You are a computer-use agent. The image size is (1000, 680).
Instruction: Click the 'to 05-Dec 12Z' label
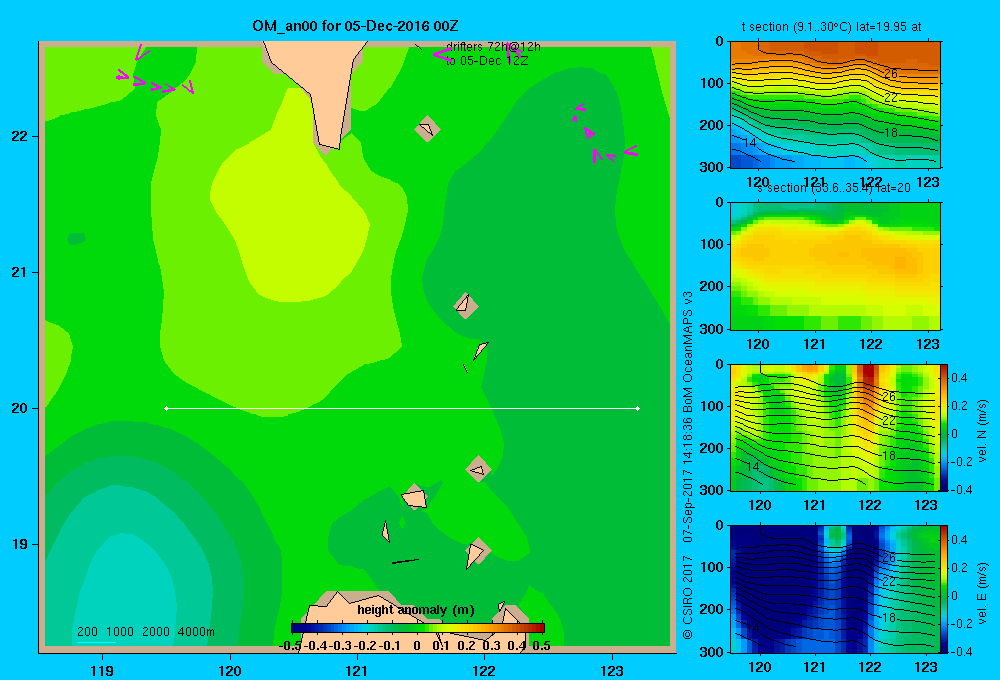[x=487, y=61]
